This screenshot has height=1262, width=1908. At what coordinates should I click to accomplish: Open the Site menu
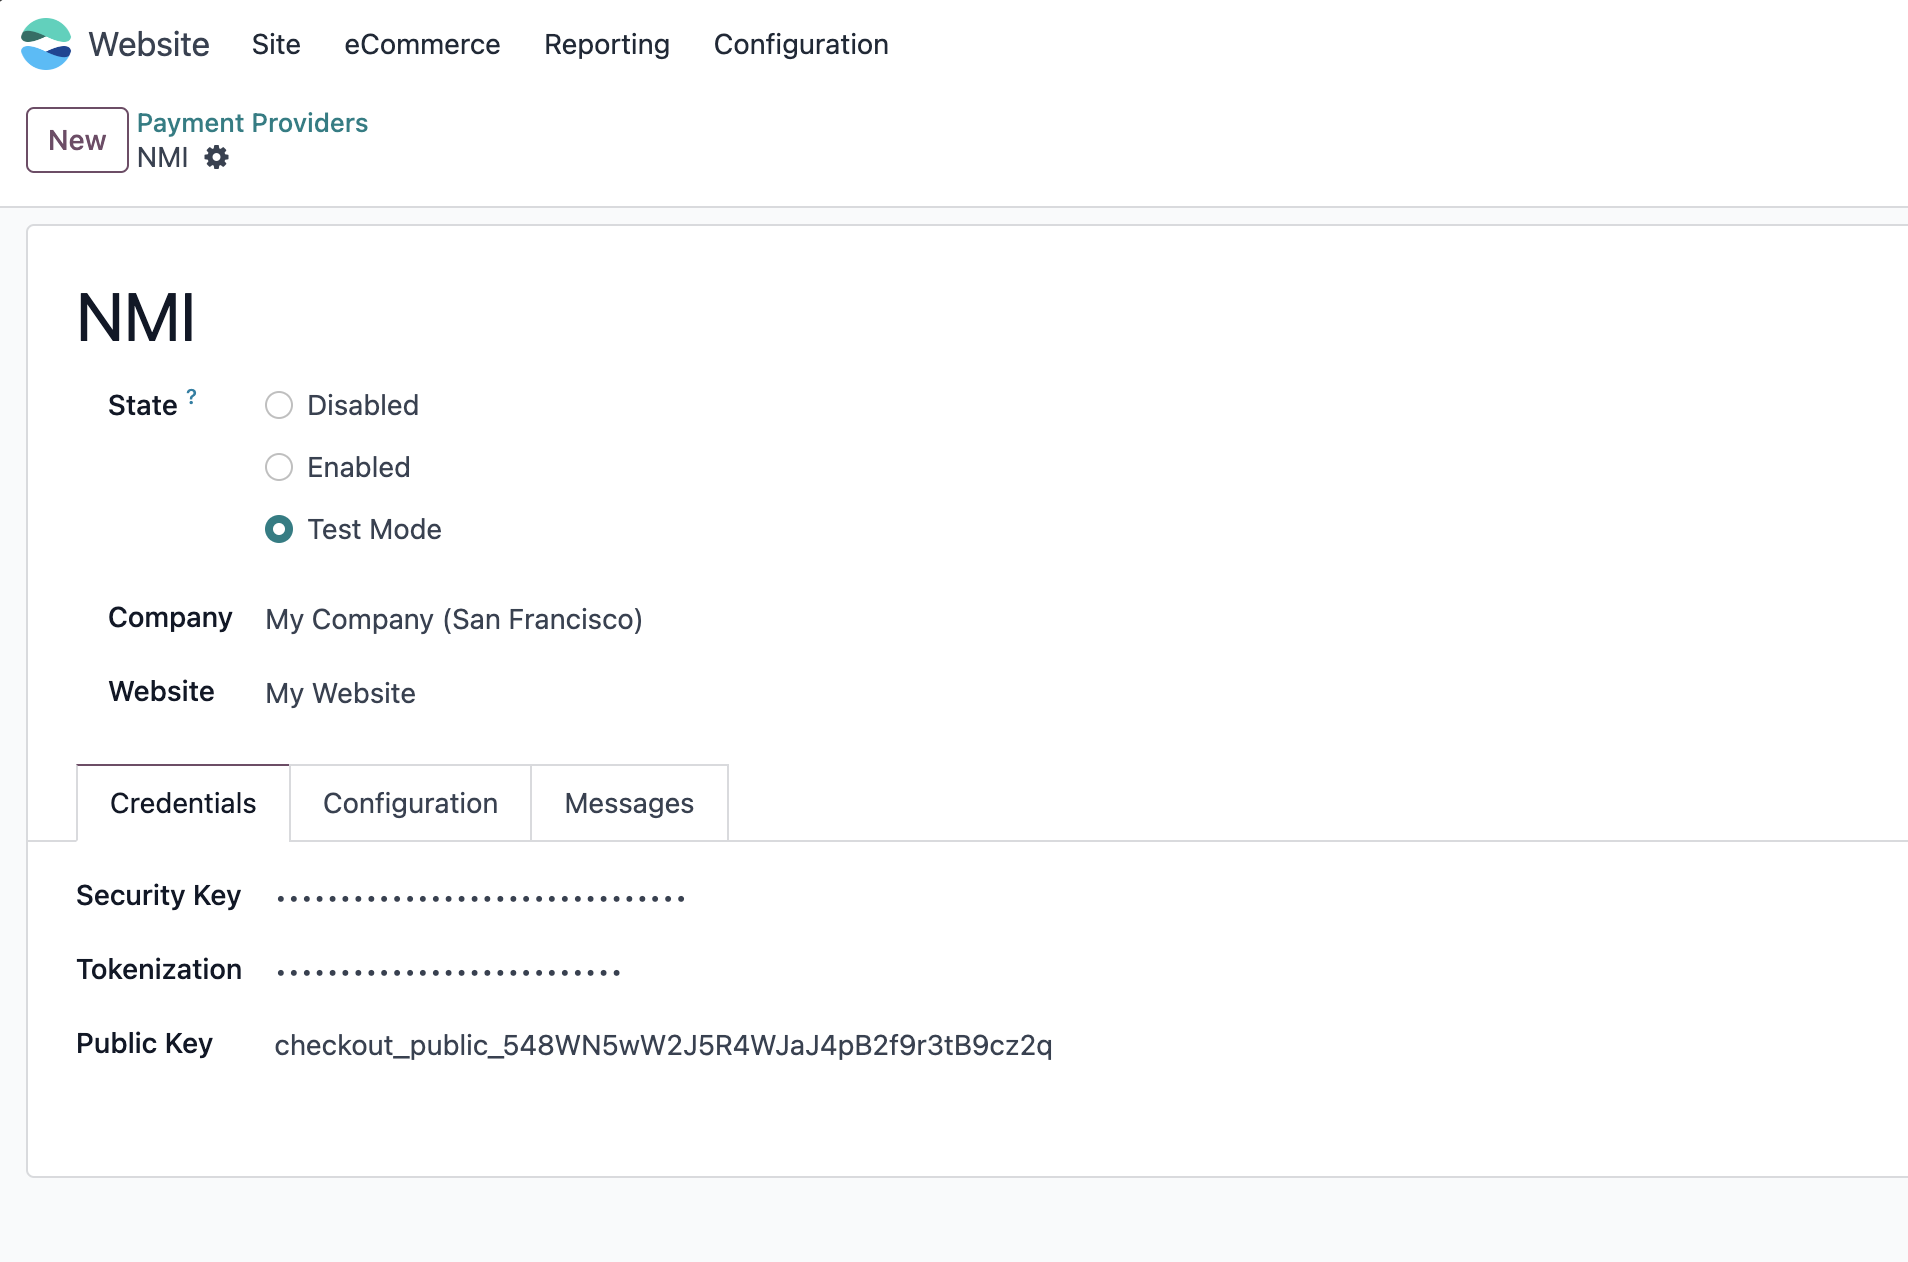(276, 44)
